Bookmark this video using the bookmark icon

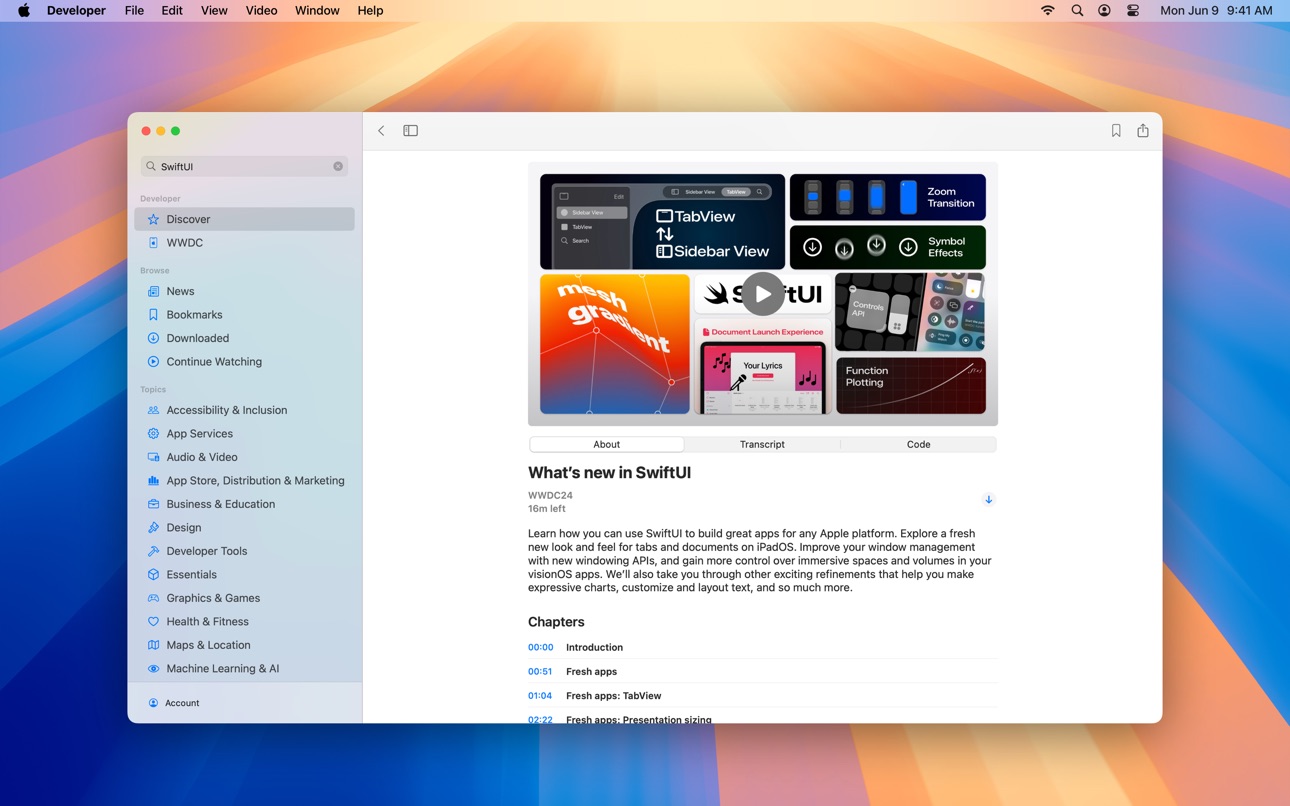pyautogui.click(x=1116, y=131)
